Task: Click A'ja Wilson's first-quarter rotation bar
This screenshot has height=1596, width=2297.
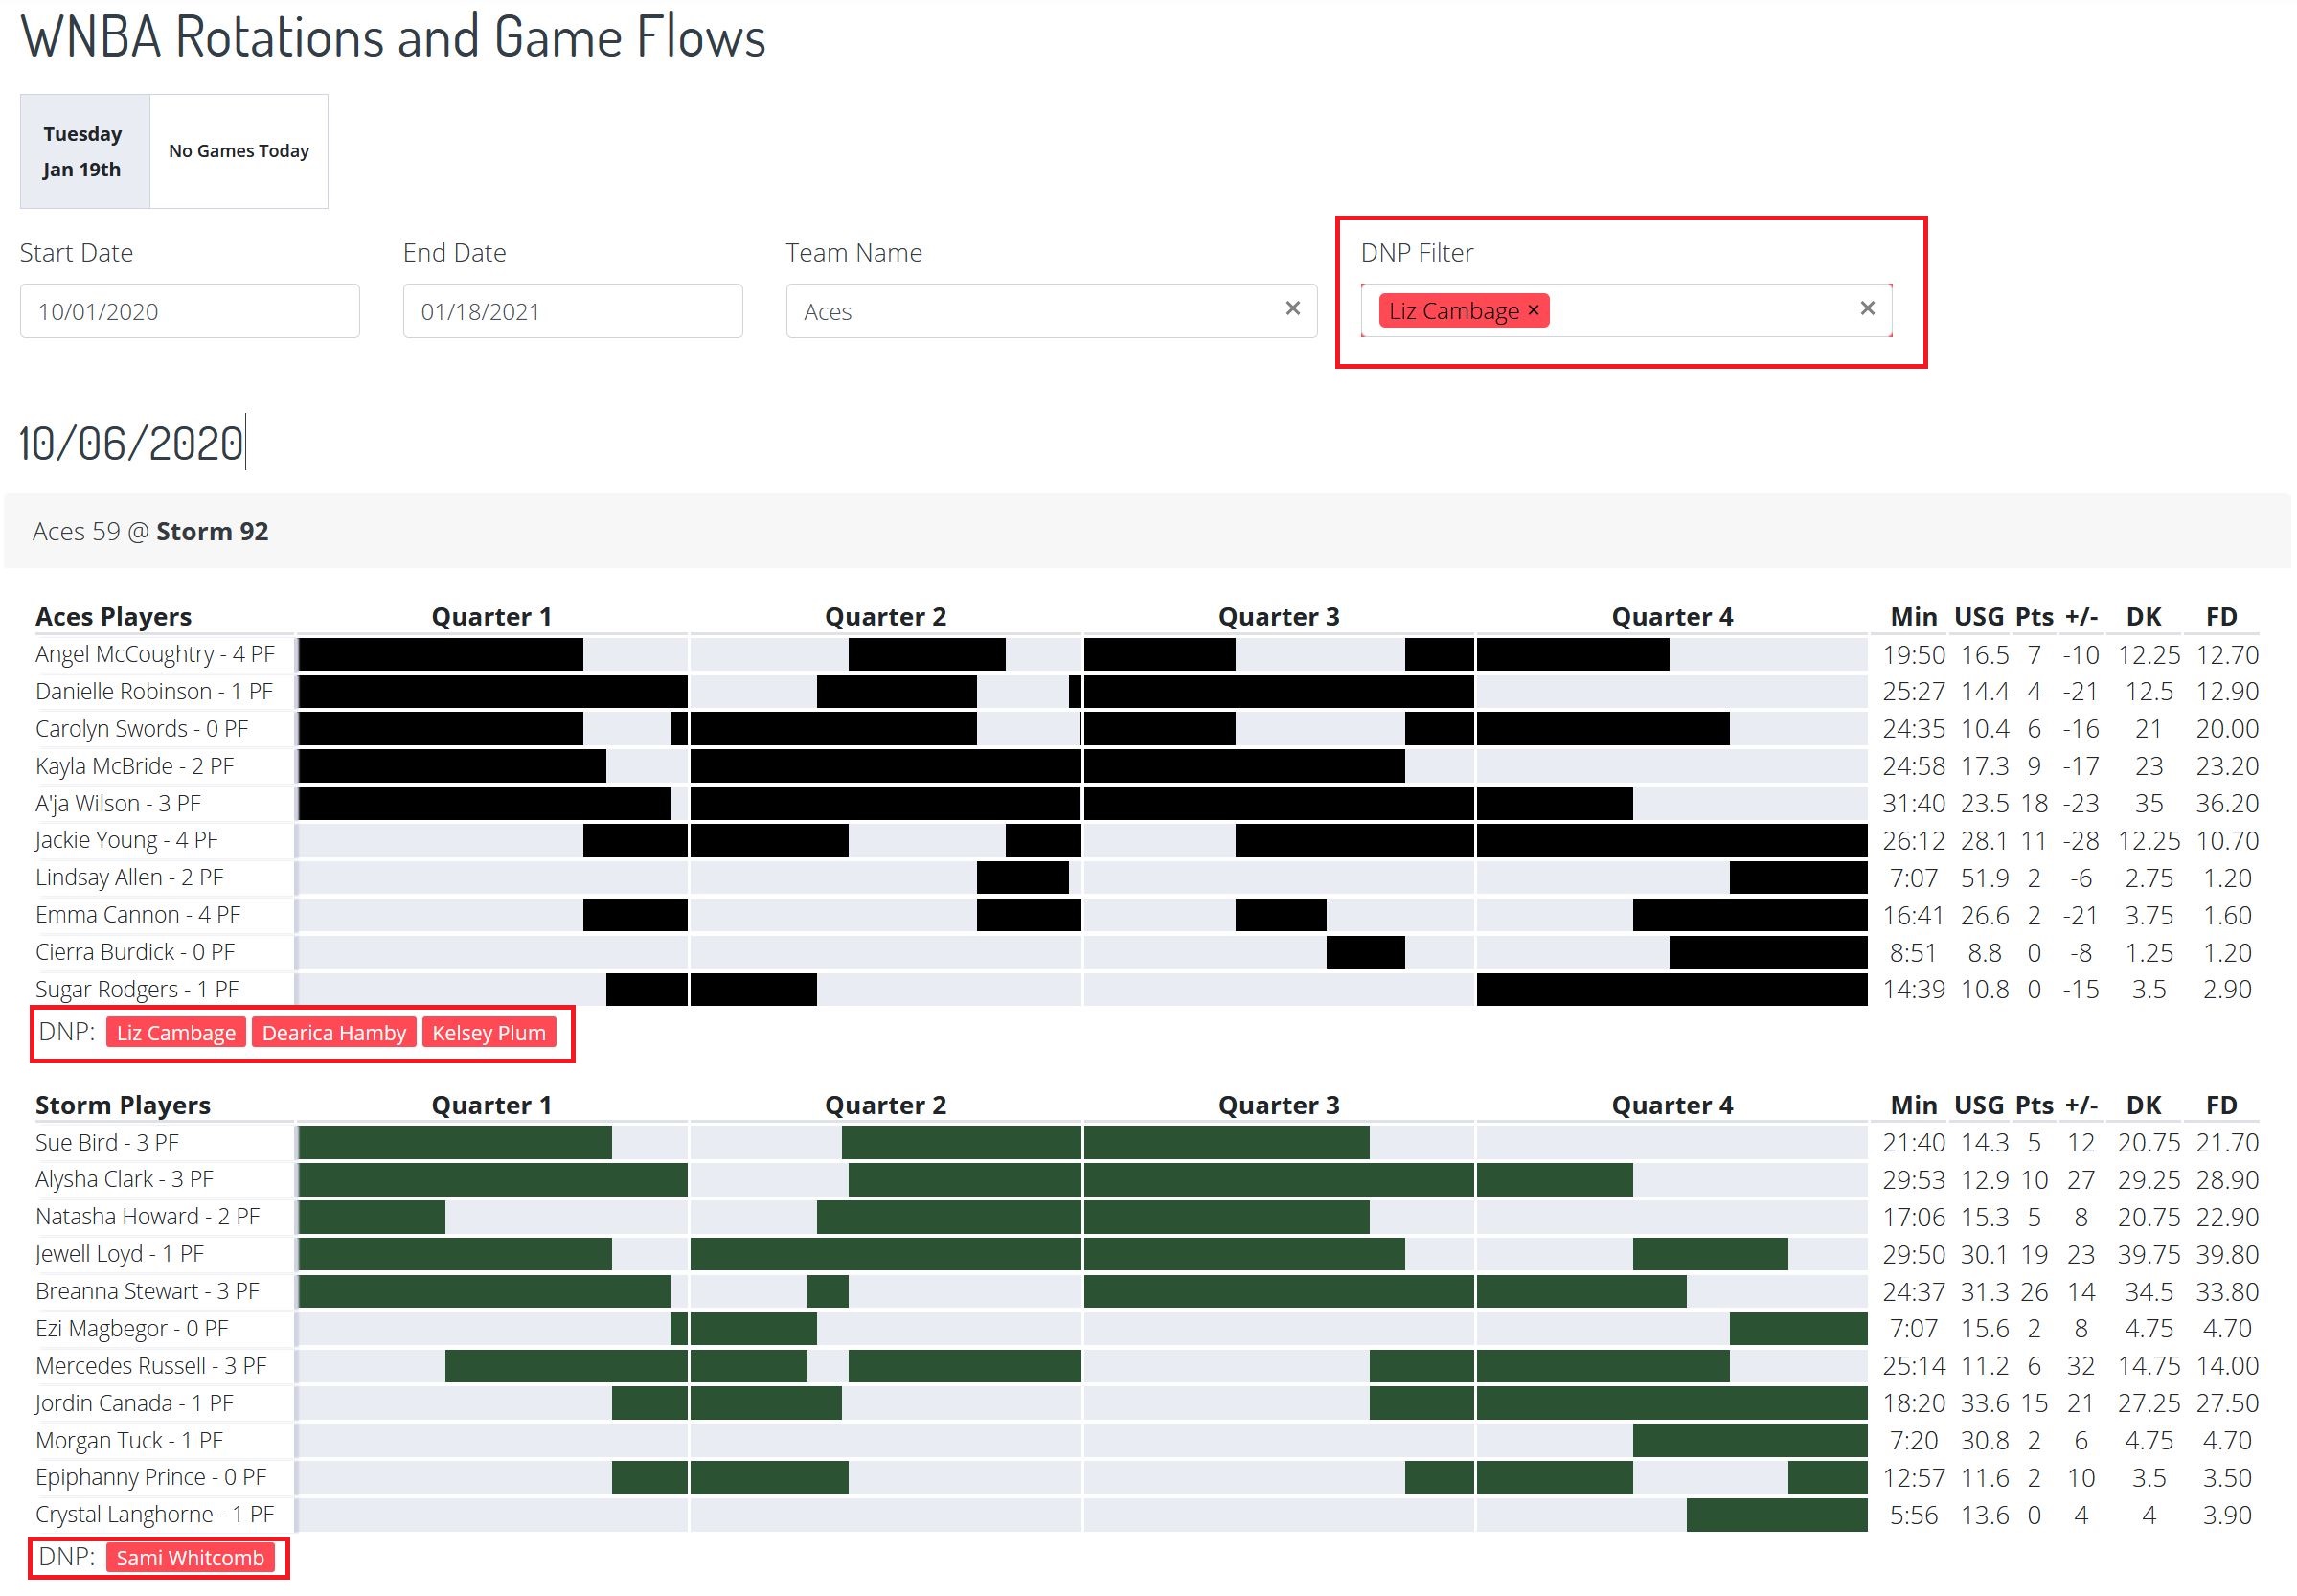Action: pos(484,803)
